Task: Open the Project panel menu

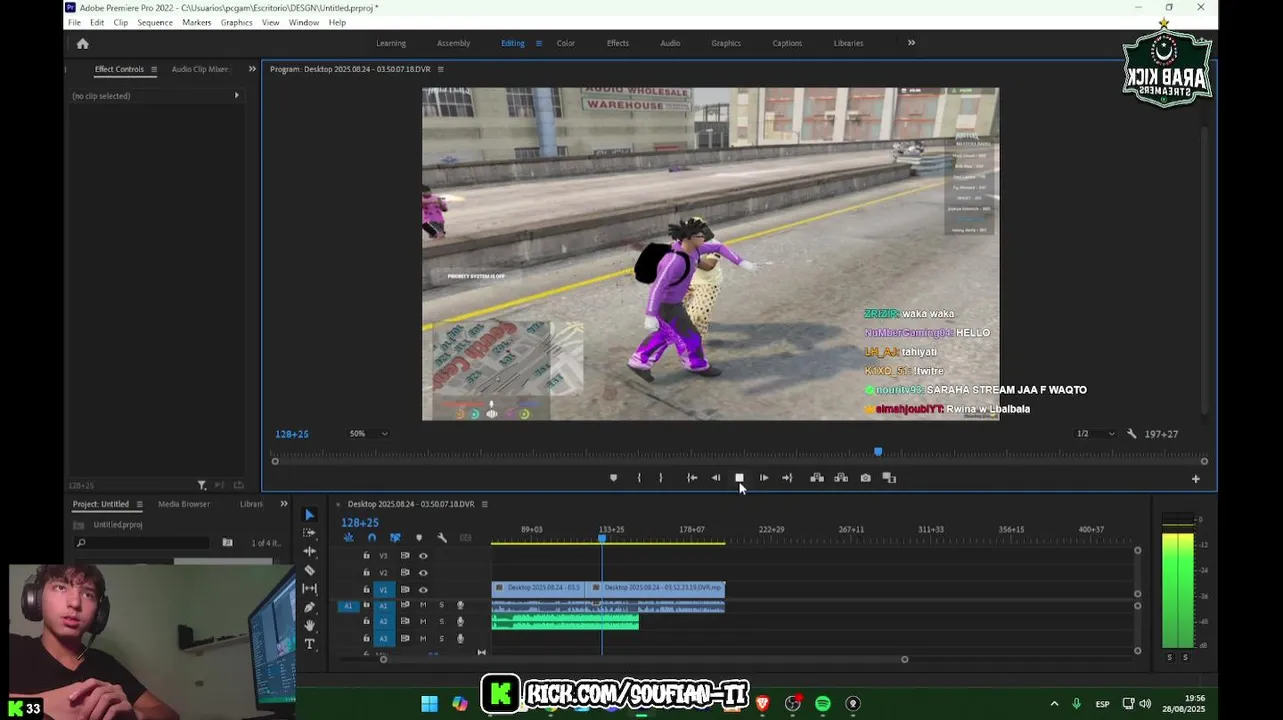Action: coord(139,504)
